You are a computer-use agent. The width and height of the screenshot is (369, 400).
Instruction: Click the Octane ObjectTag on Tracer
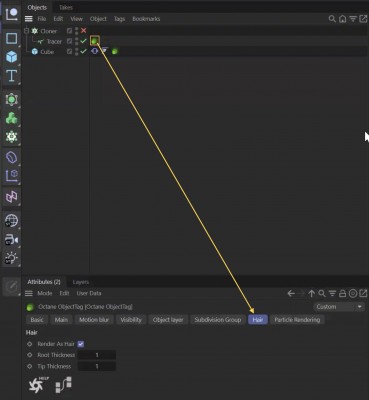95,41
